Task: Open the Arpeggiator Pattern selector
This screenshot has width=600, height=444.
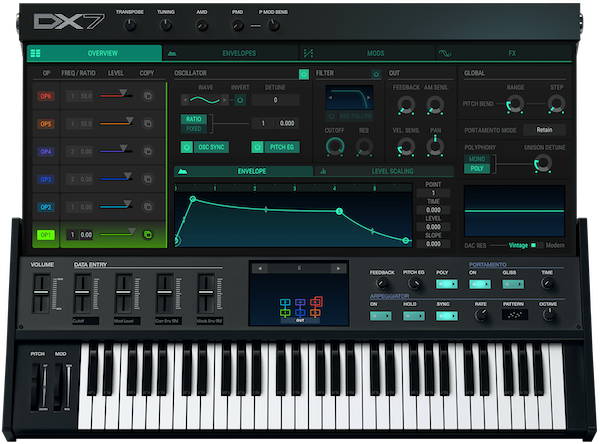Action: pyautogui.click(x=515, y=315)
